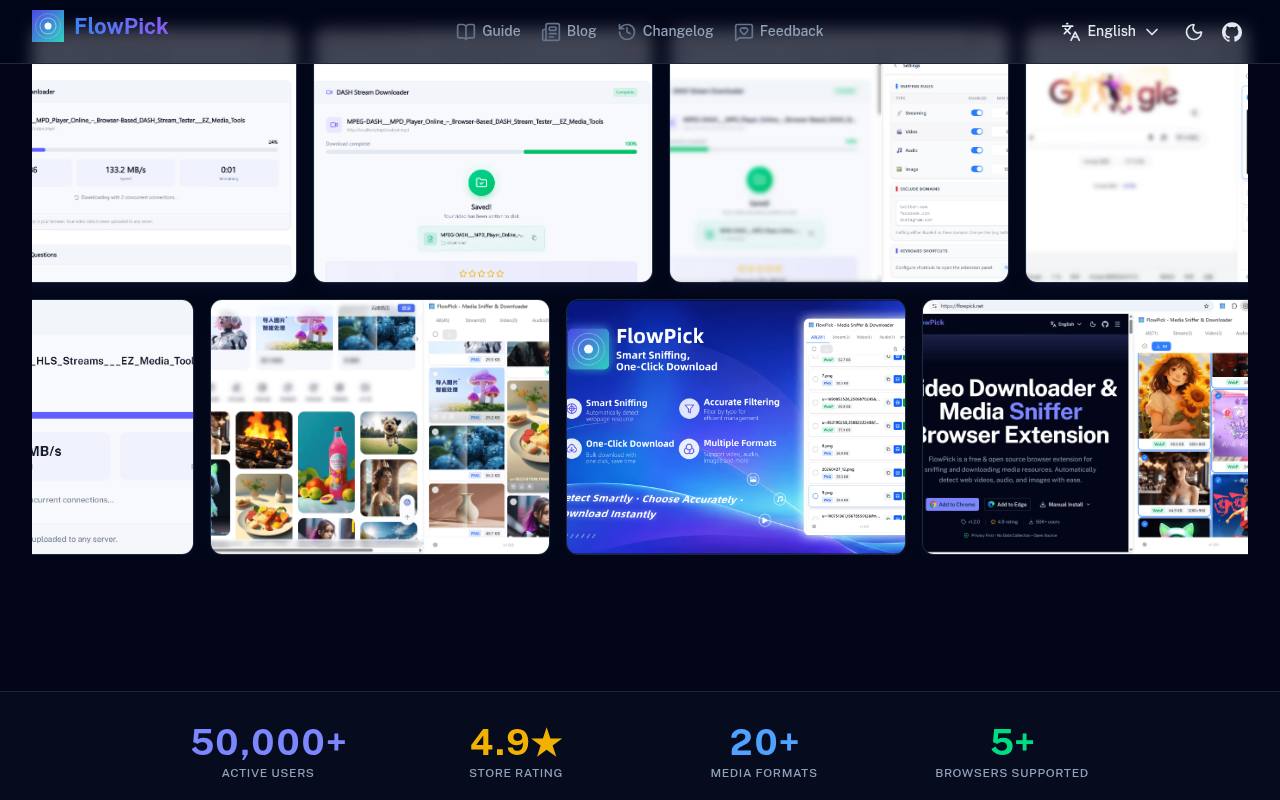Click the "STORE RATING" label
Image resolution: width=1280 pixels, height=800 pixels.
click(516, 773)
